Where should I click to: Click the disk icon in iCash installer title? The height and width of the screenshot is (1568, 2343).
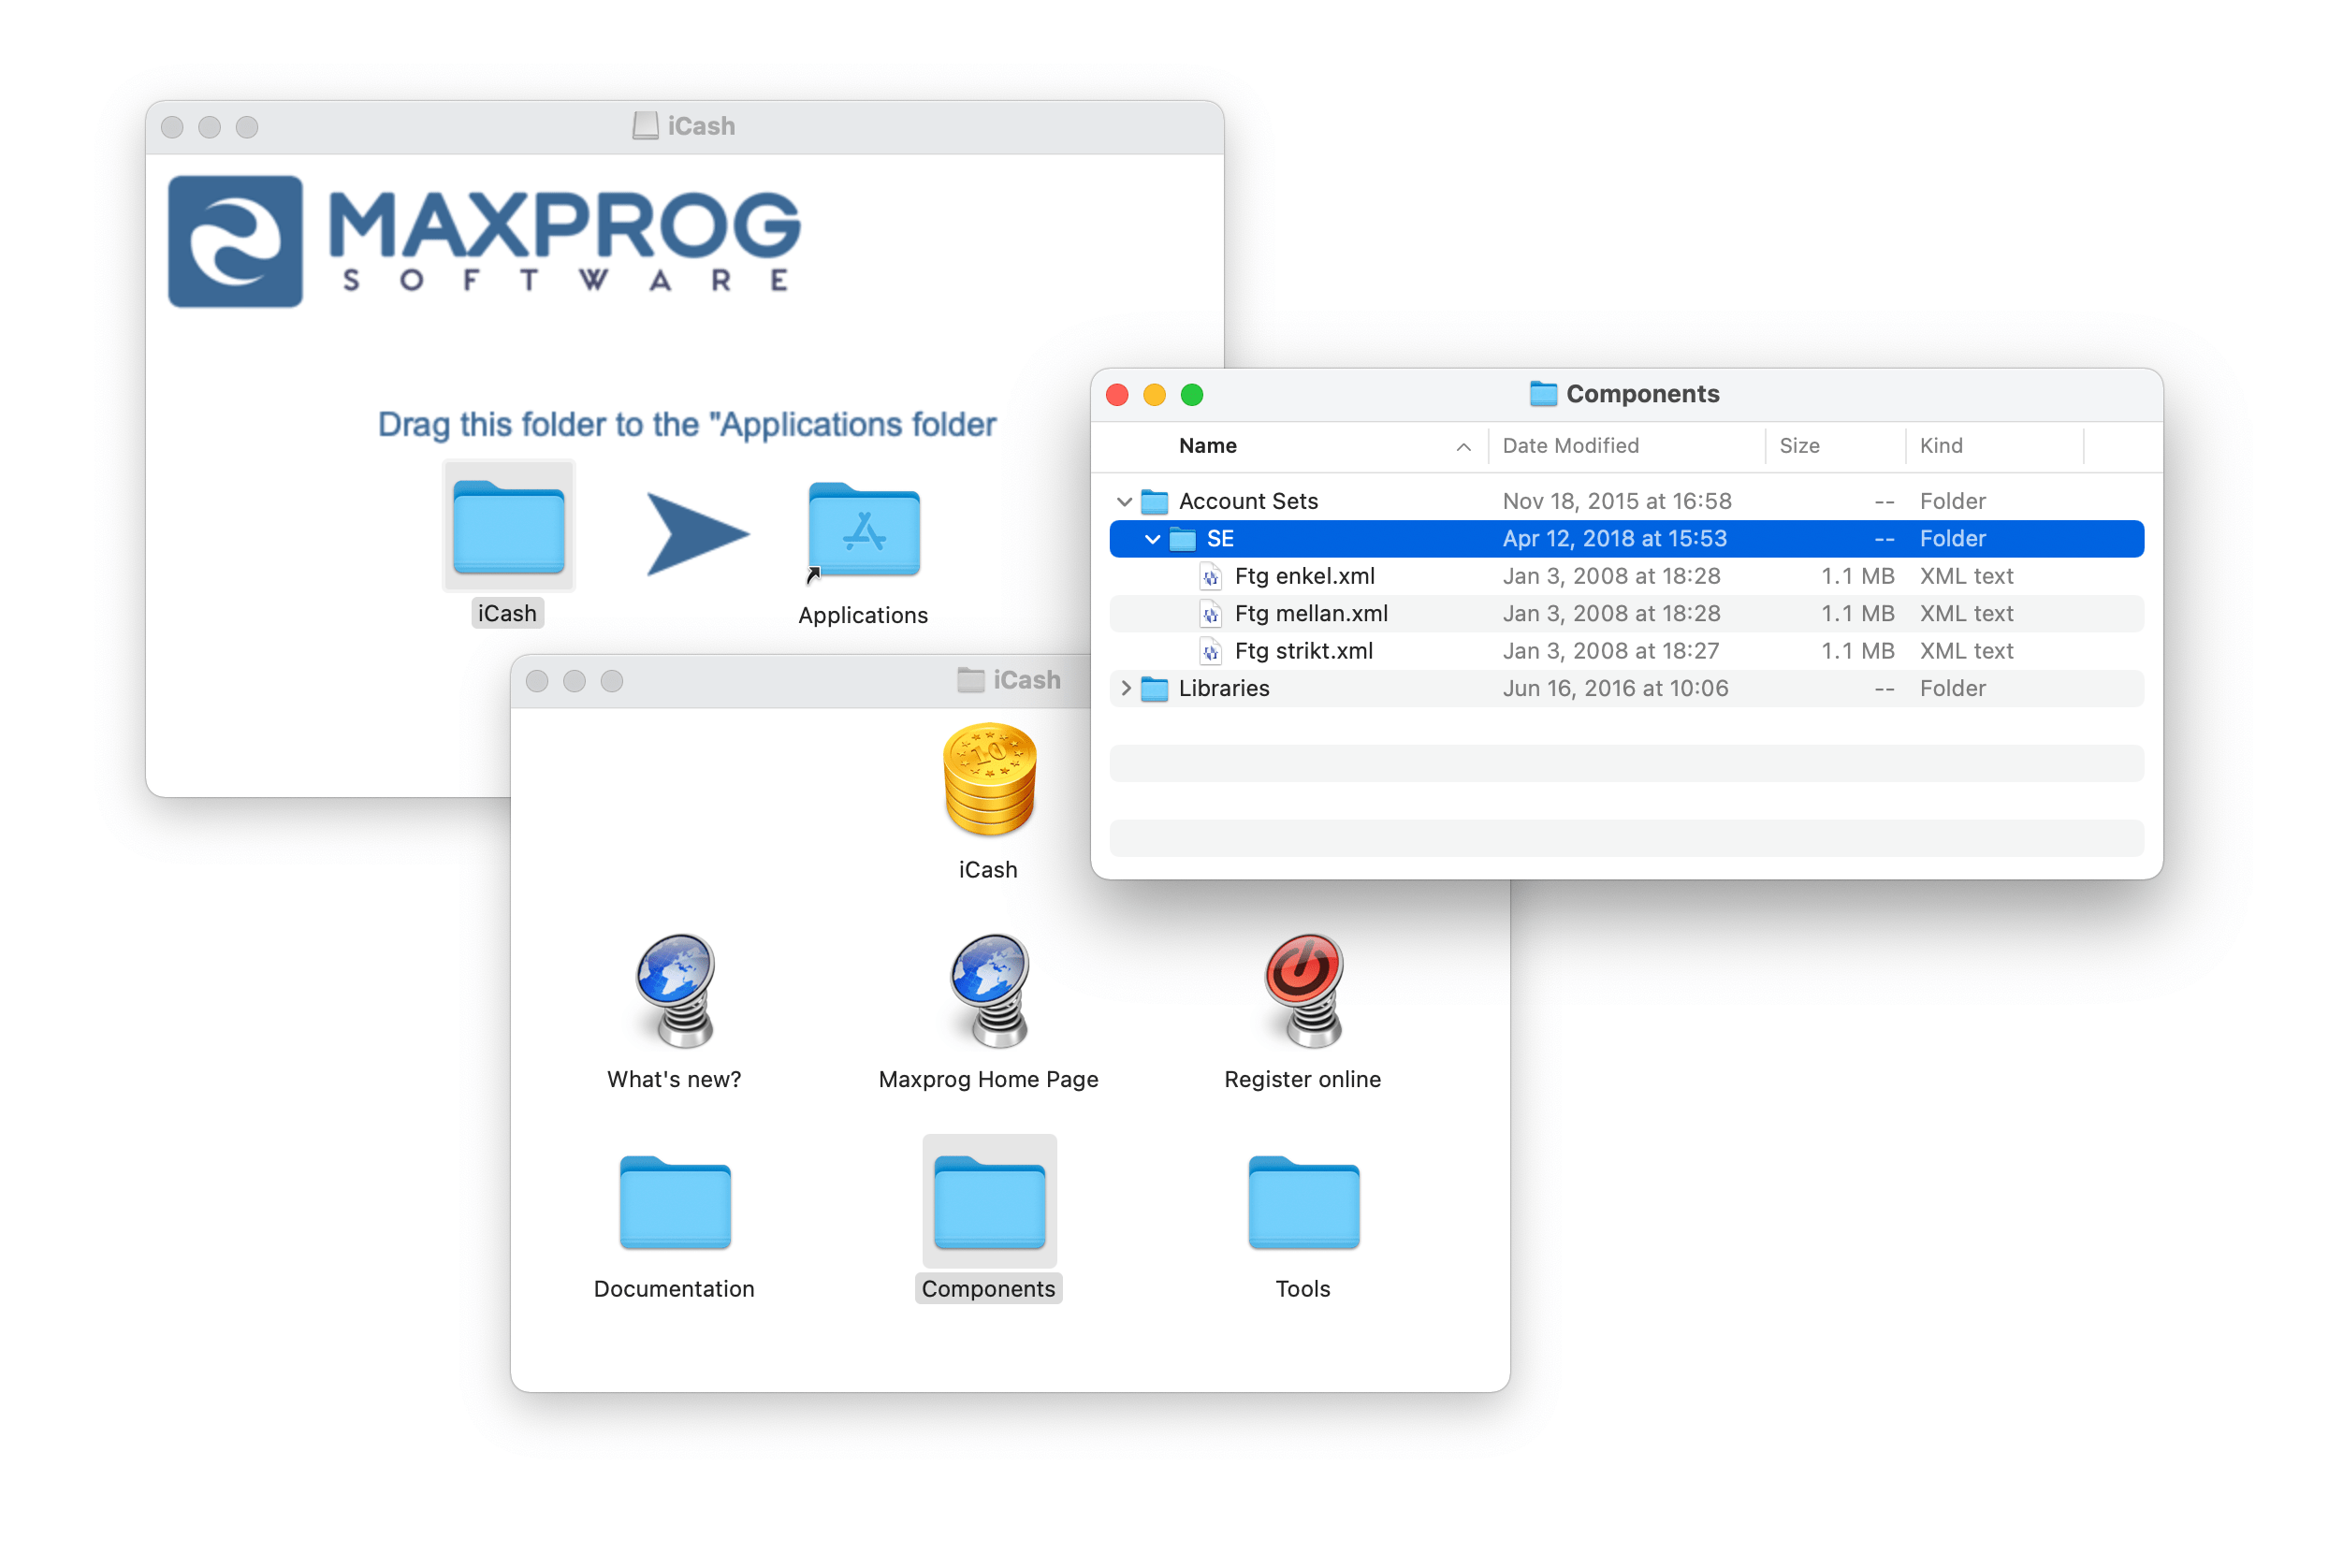(645, 126)
